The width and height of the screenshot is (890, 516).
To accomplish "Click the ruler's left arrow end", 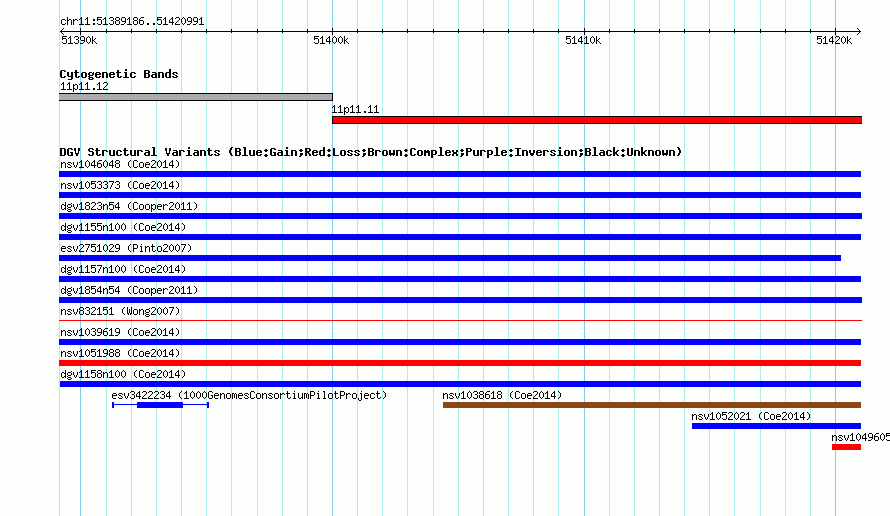I will click(62, 31).
